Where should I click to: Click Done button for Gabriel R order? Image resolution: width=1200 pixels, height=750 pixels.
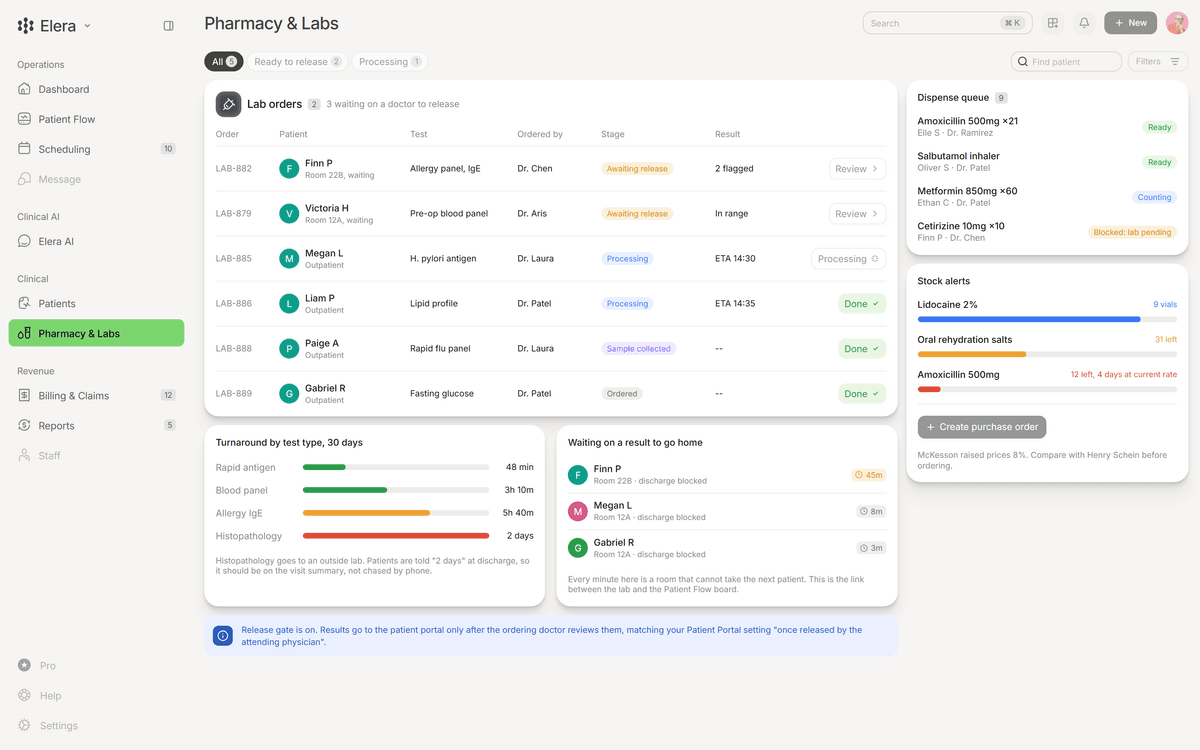click(862, 394)
